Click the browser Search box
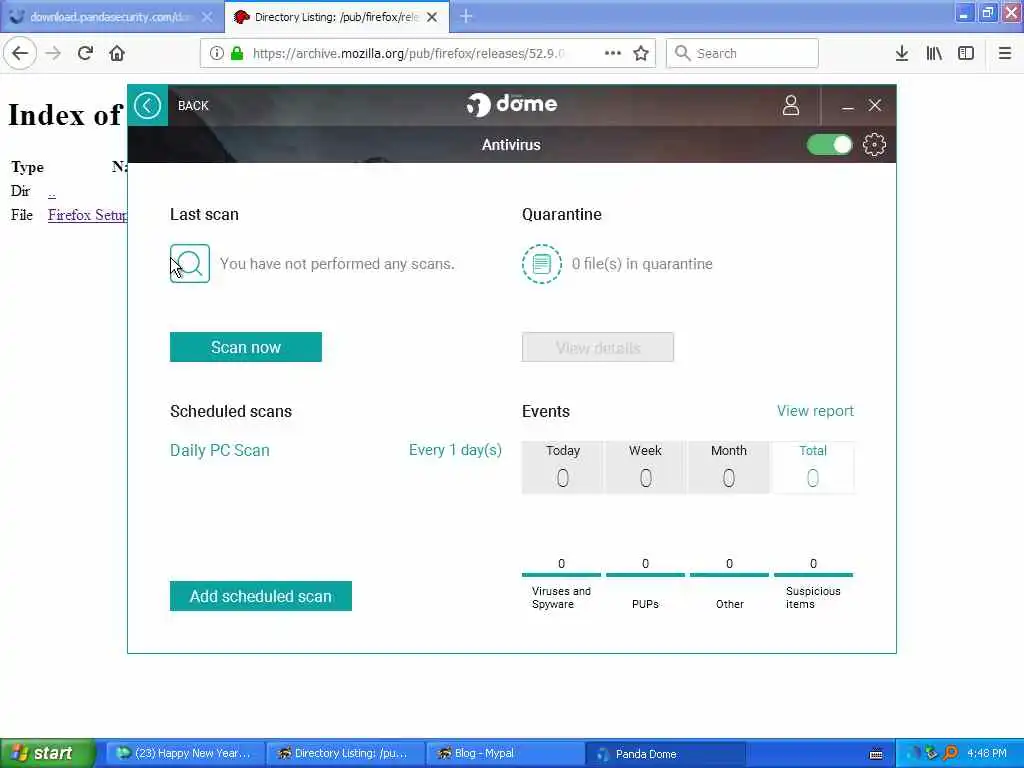This screenshot has width=1024, height=768. click(x=742, y=54)
